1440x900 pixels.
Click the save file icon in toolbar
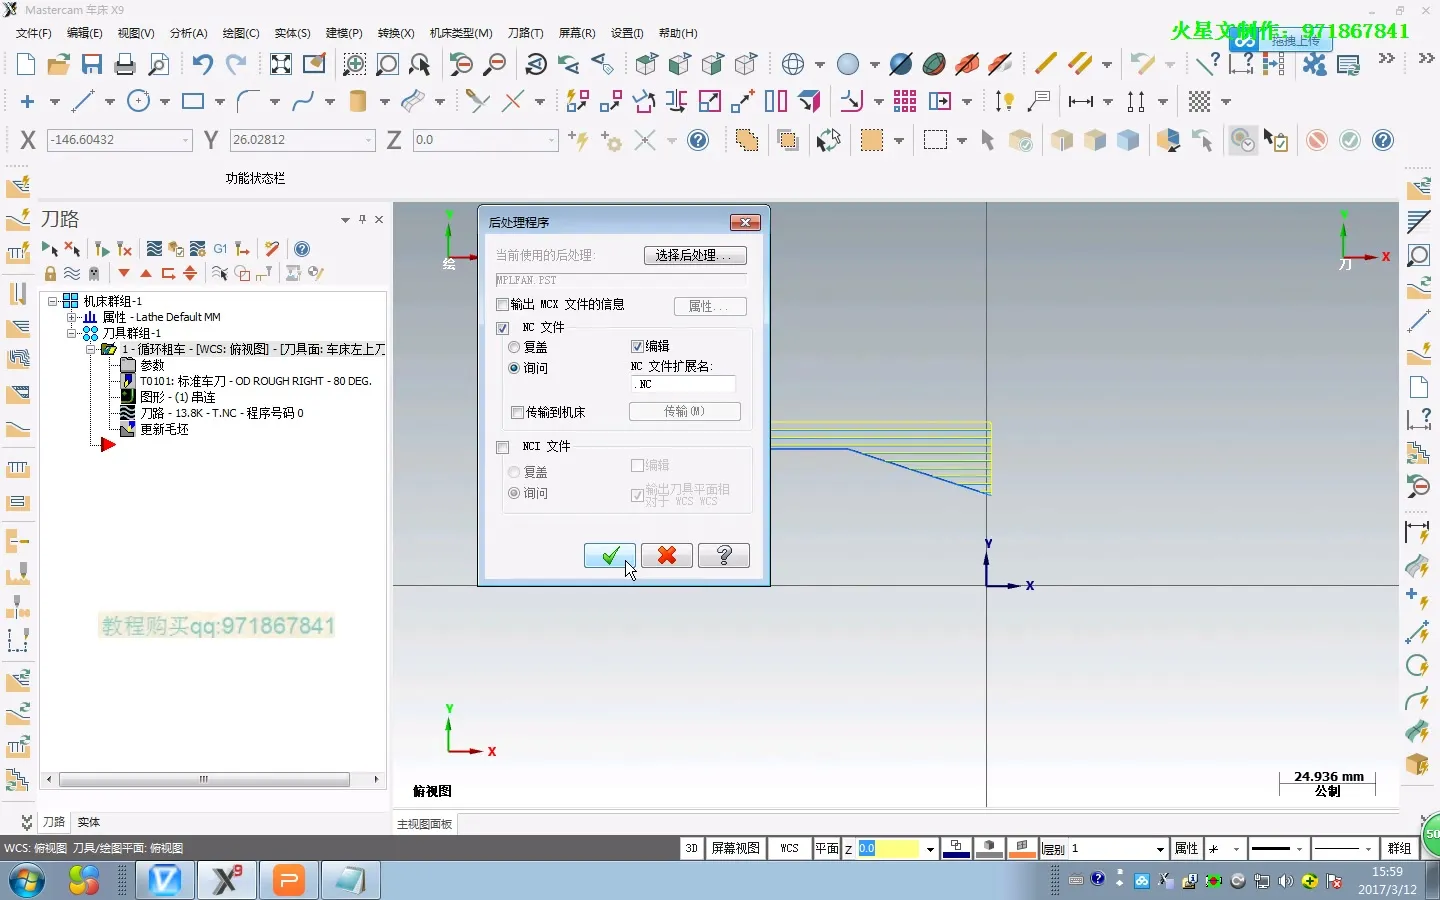92,65
